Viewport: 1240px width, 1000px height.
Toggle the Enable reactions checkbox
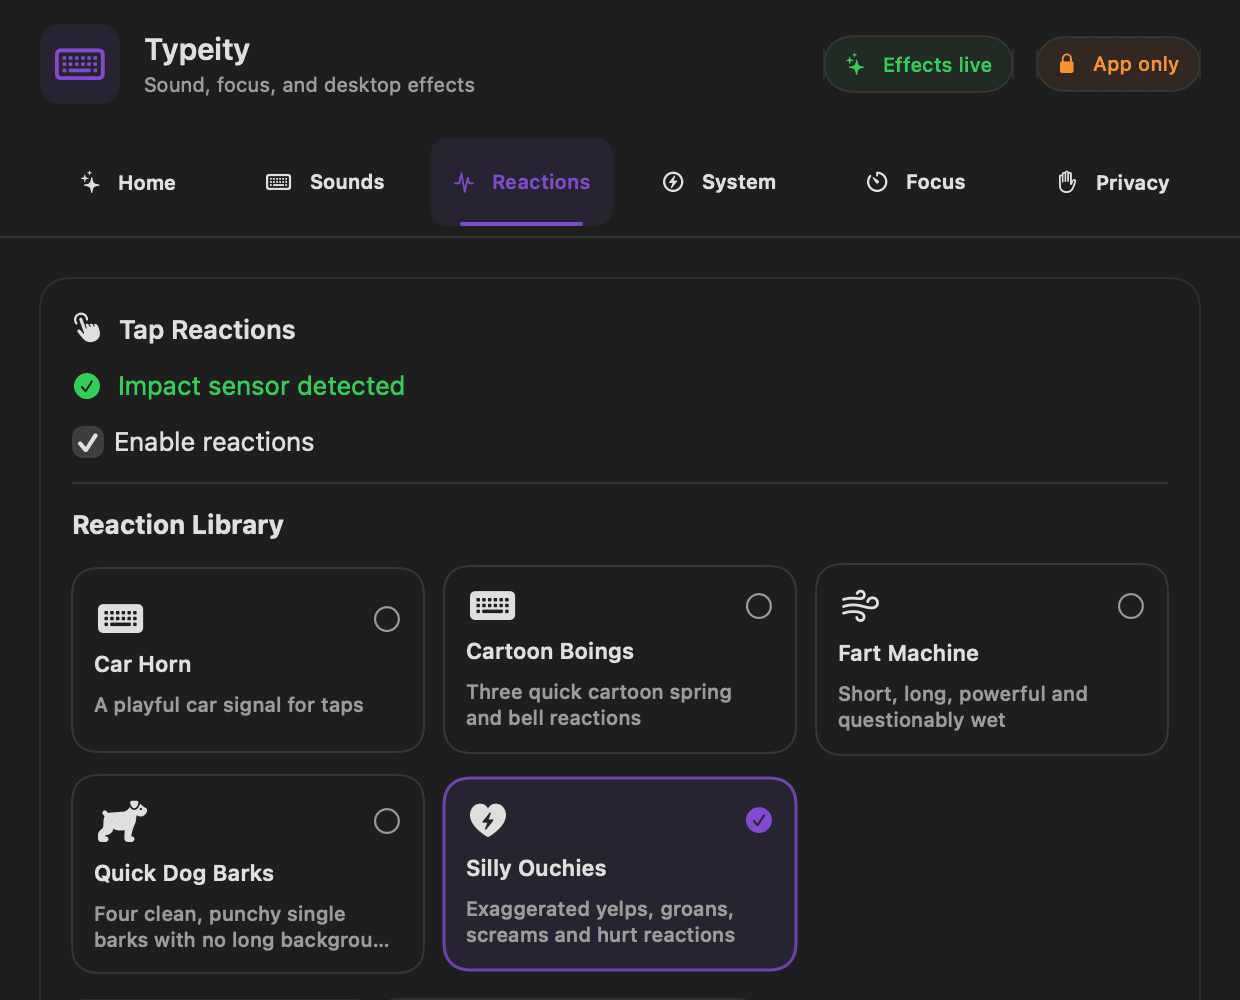pyautogui.click(x=88, y=442)
